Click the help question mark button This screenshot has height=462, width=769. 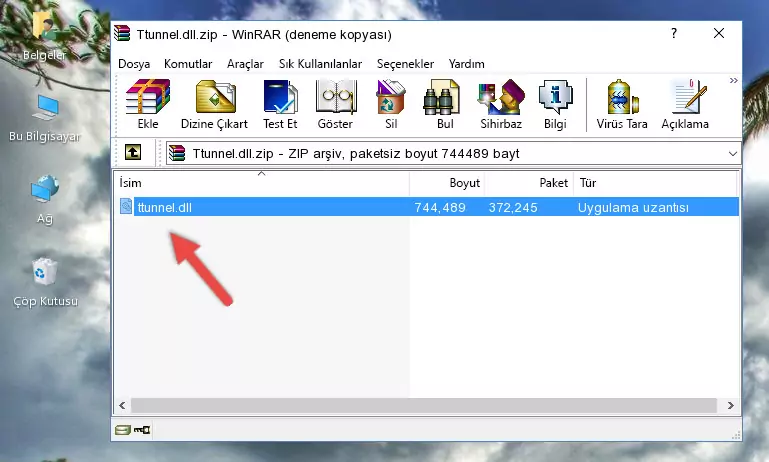(674, 33)
